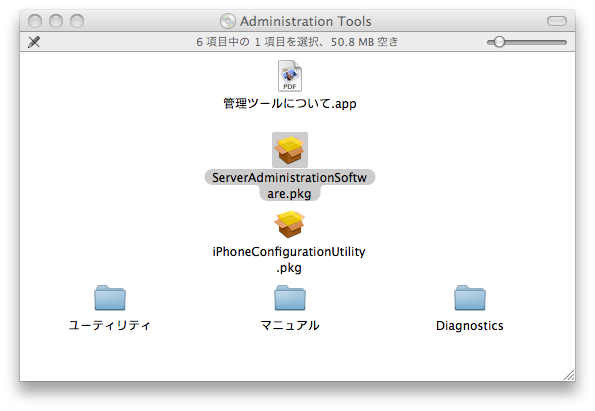Click the disc proxy icon beside Administration Tools
This screenshot has height=411, width=595.
click(228, 21)
